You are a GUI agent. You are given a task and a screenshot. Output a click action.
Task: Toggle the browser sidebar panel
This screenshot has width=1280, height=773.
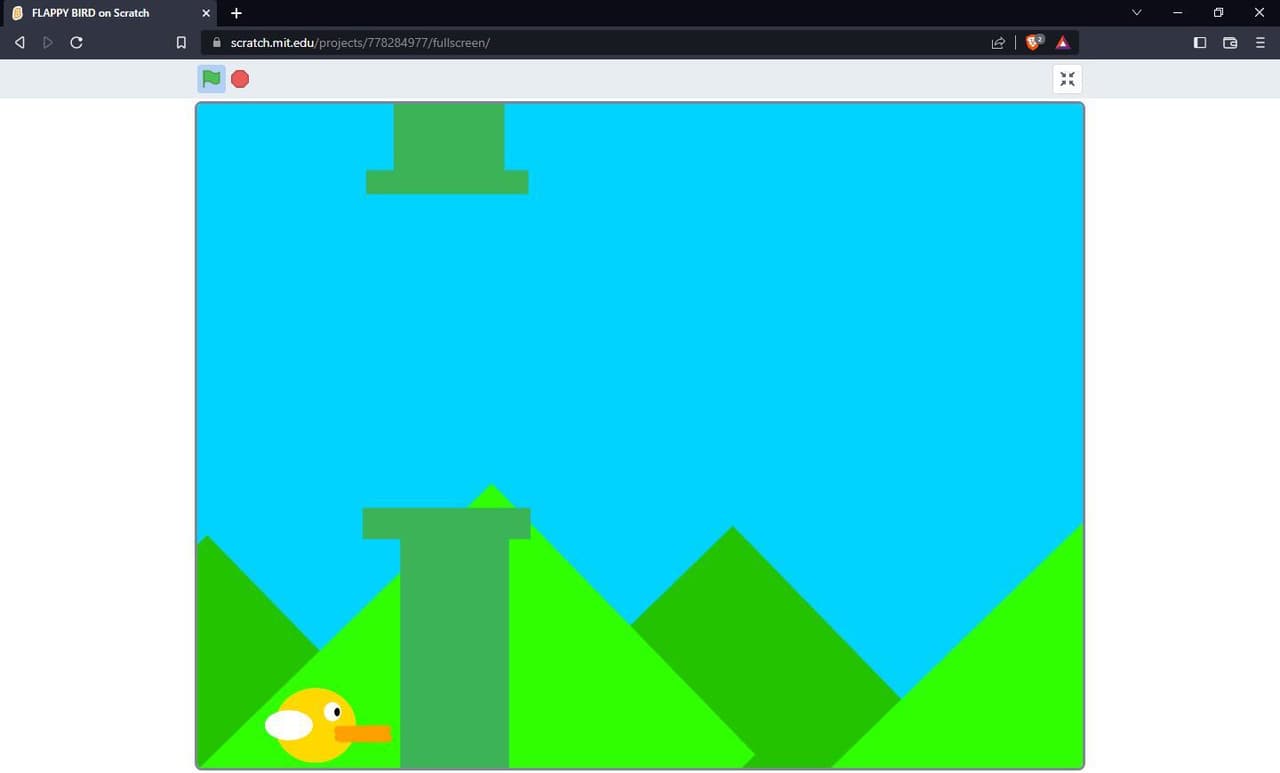[1200, 43]
